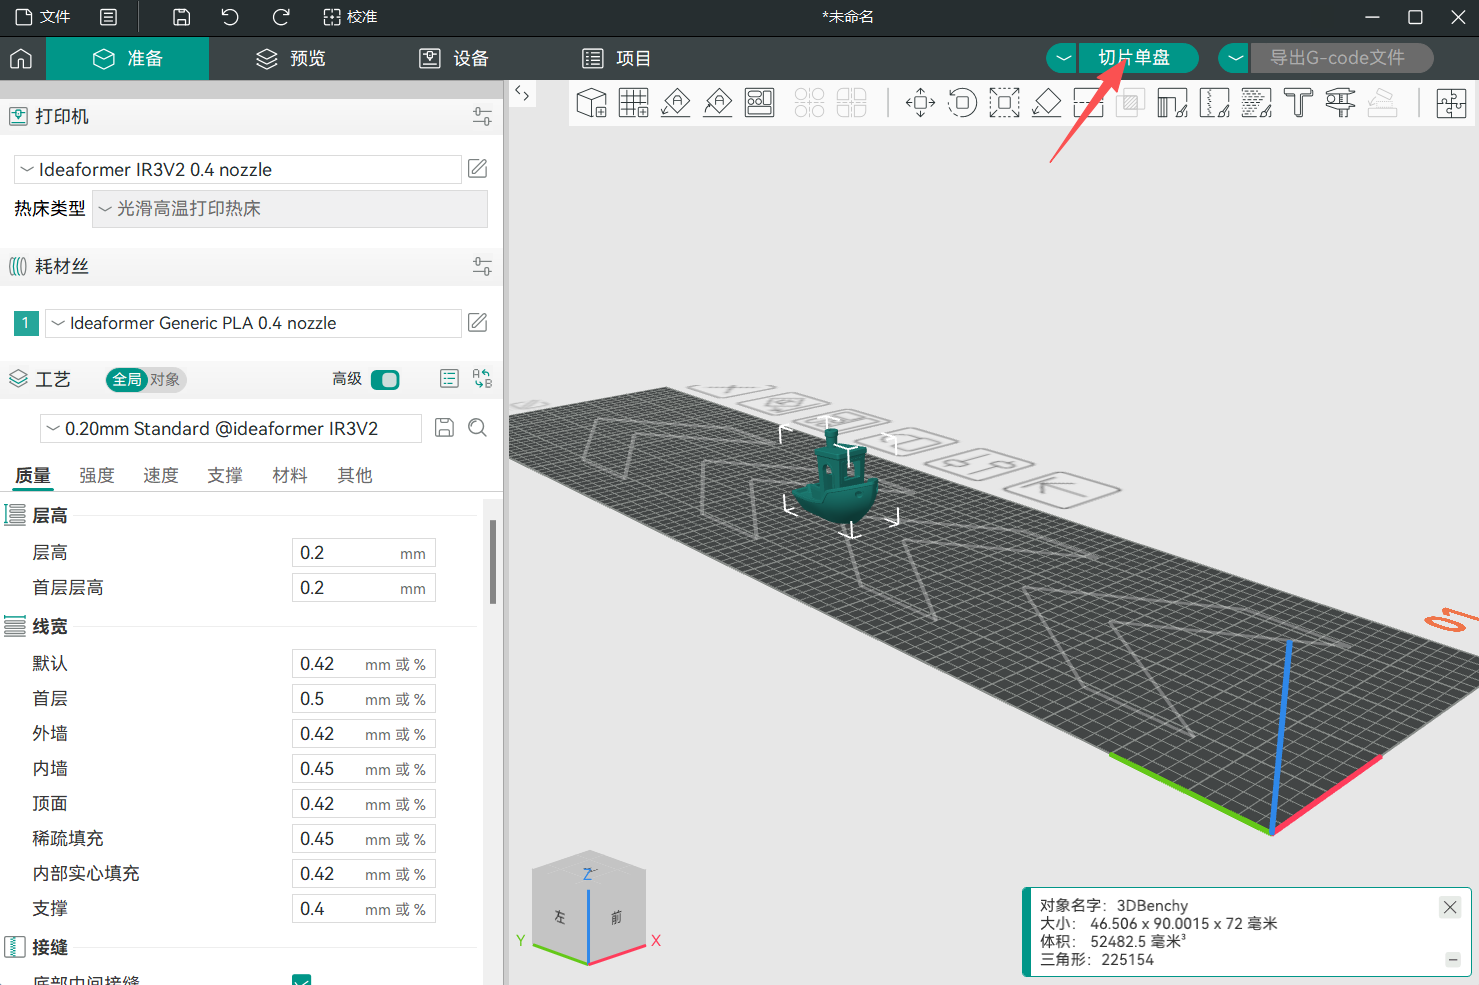Screen dimensions: 1479x985
Task: Save the 0.20mm Standard process preset
Action: click(445, 428)
